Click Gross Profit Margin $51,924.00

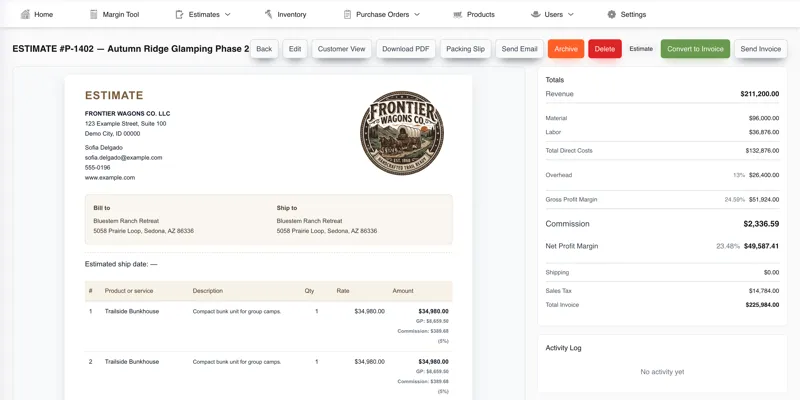click(764, 199)
